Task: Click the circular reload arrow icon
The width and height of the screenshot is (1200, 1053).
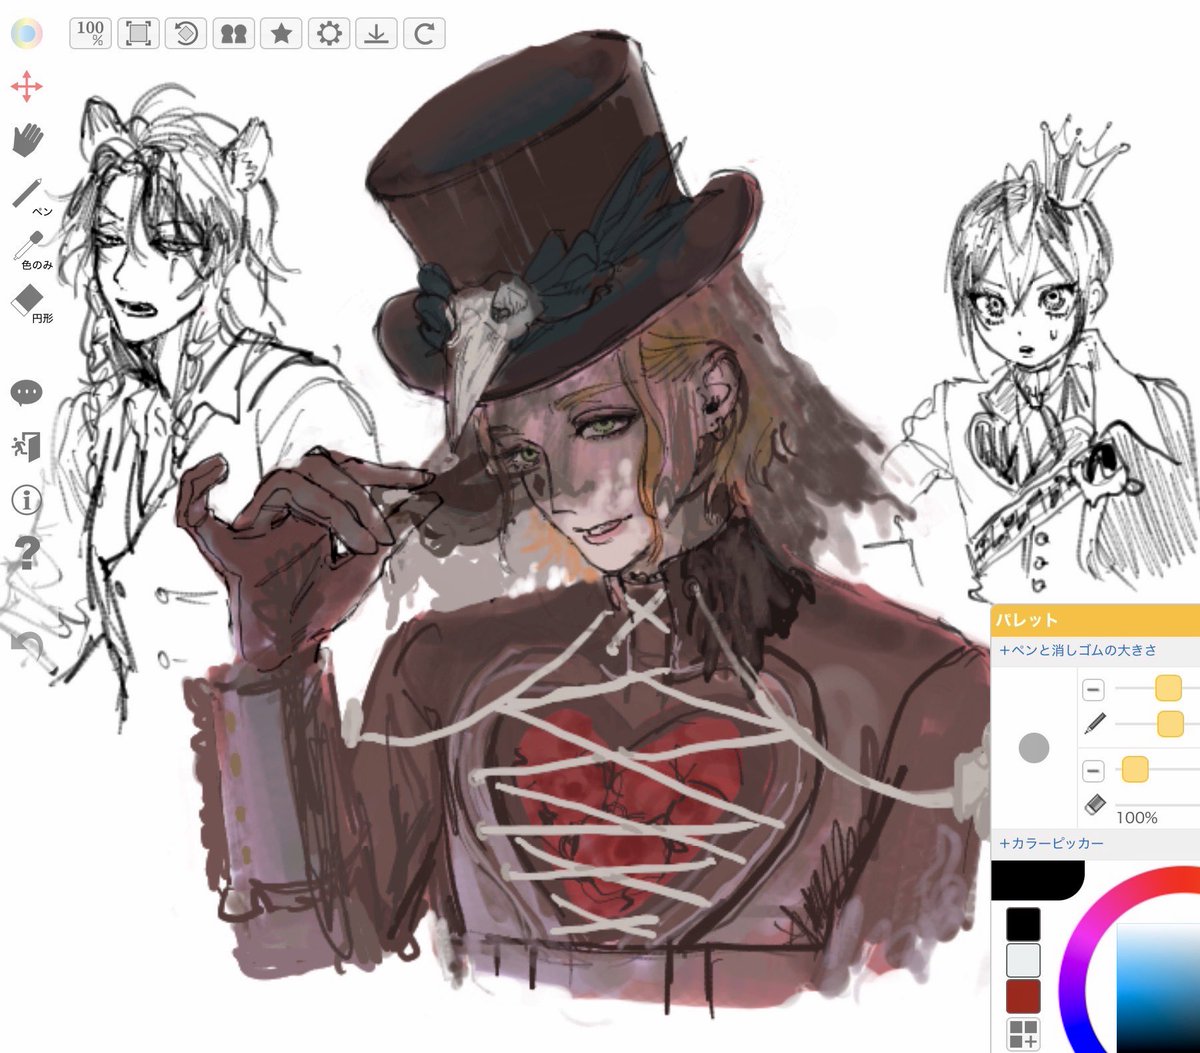Action: pos(424,33)
